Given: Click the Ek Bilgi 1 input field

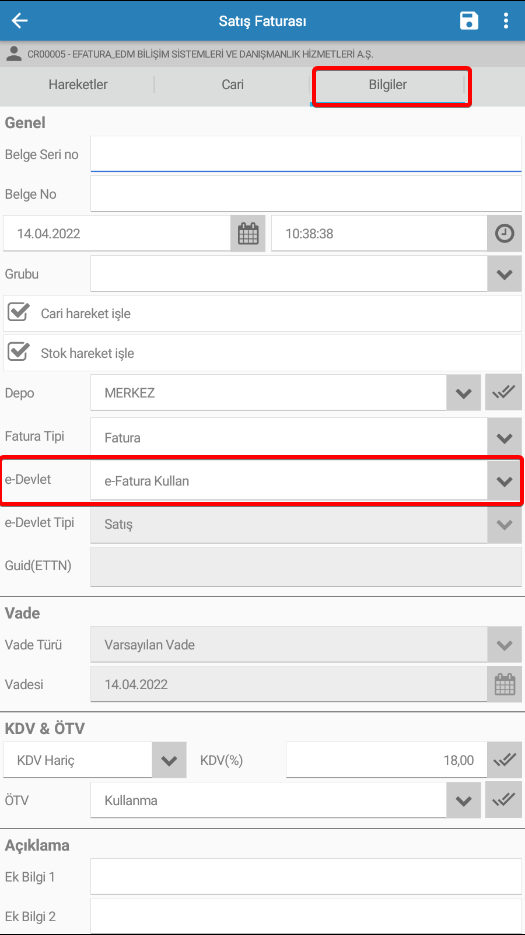Looking at the screenshot, I should pyautogui.click(x=306, y=877).
